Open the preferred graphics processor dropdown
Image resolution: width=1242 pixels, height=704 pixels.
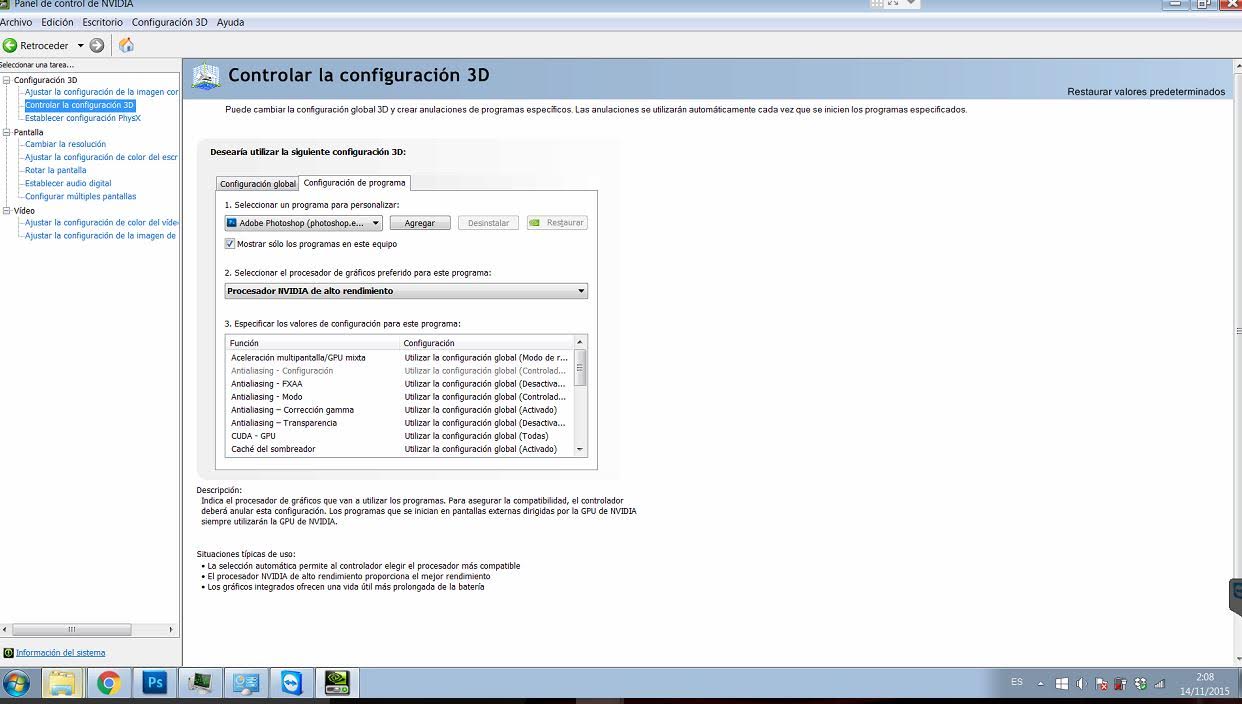tap(406, 291)
